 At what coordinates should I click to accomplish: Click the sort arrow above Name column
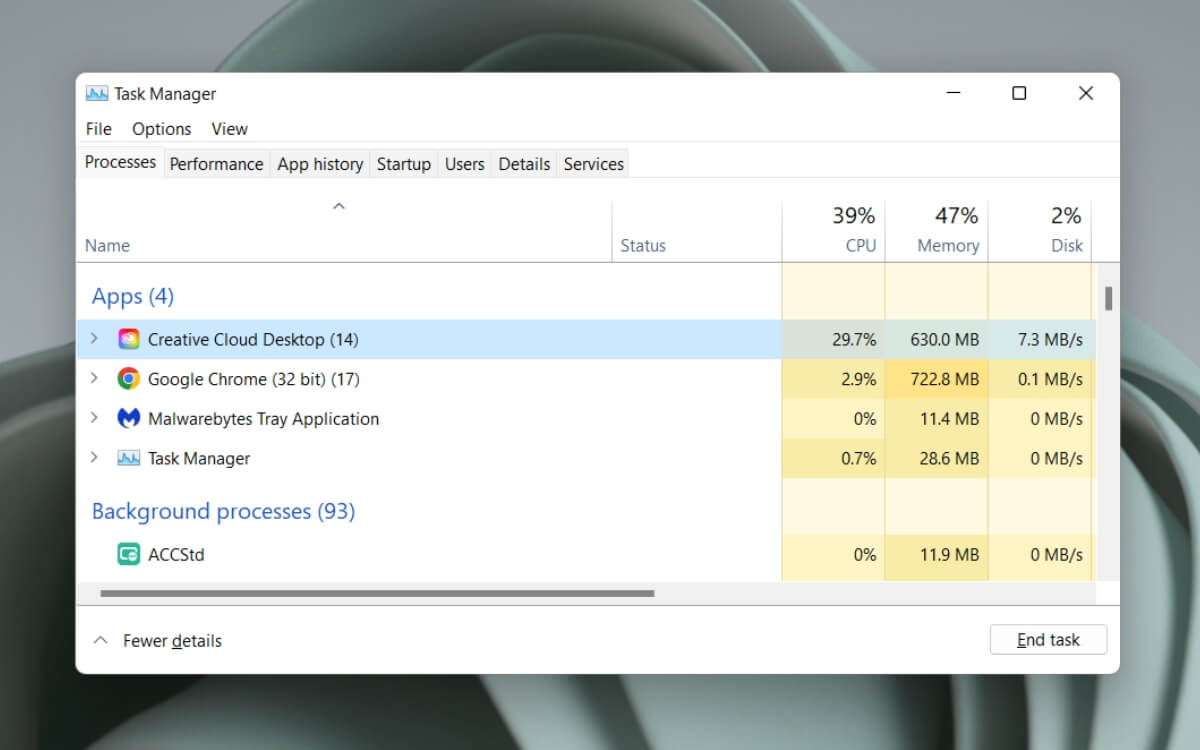pos(339,206)
